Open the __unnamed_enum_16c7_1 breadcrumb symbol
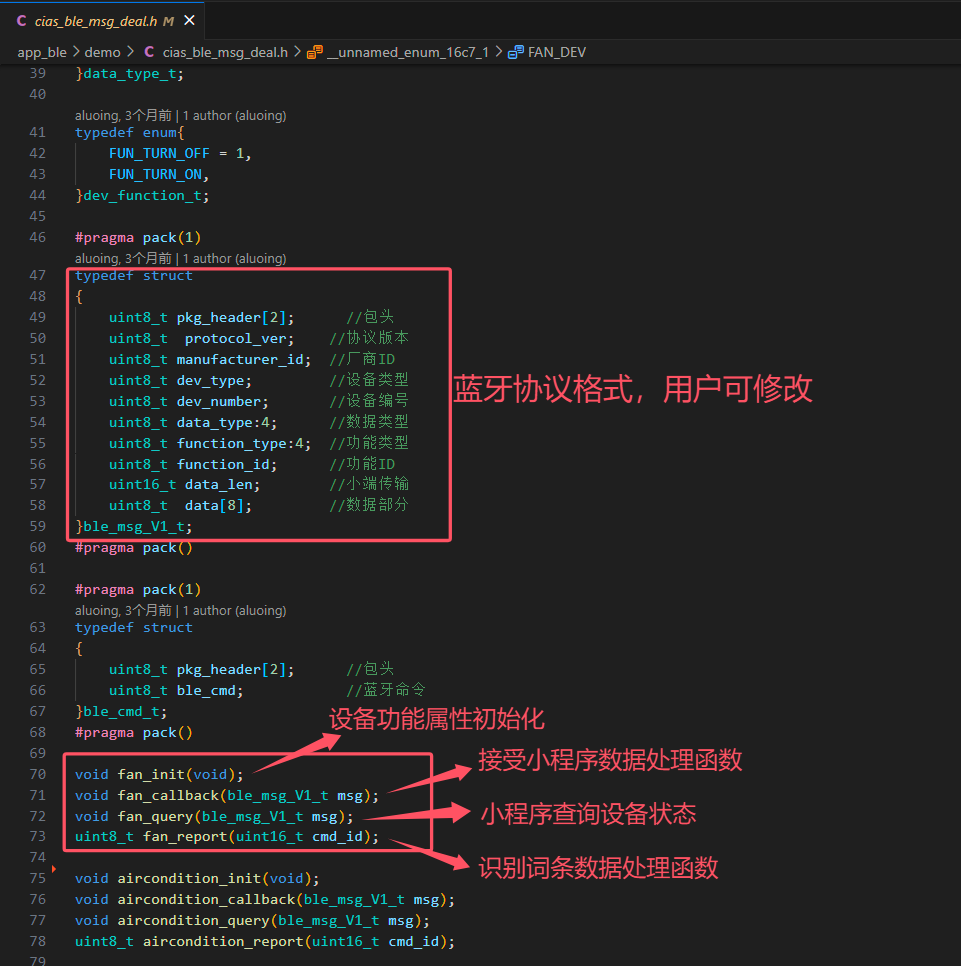Viewport: 961px width, 966px height. 408,52
